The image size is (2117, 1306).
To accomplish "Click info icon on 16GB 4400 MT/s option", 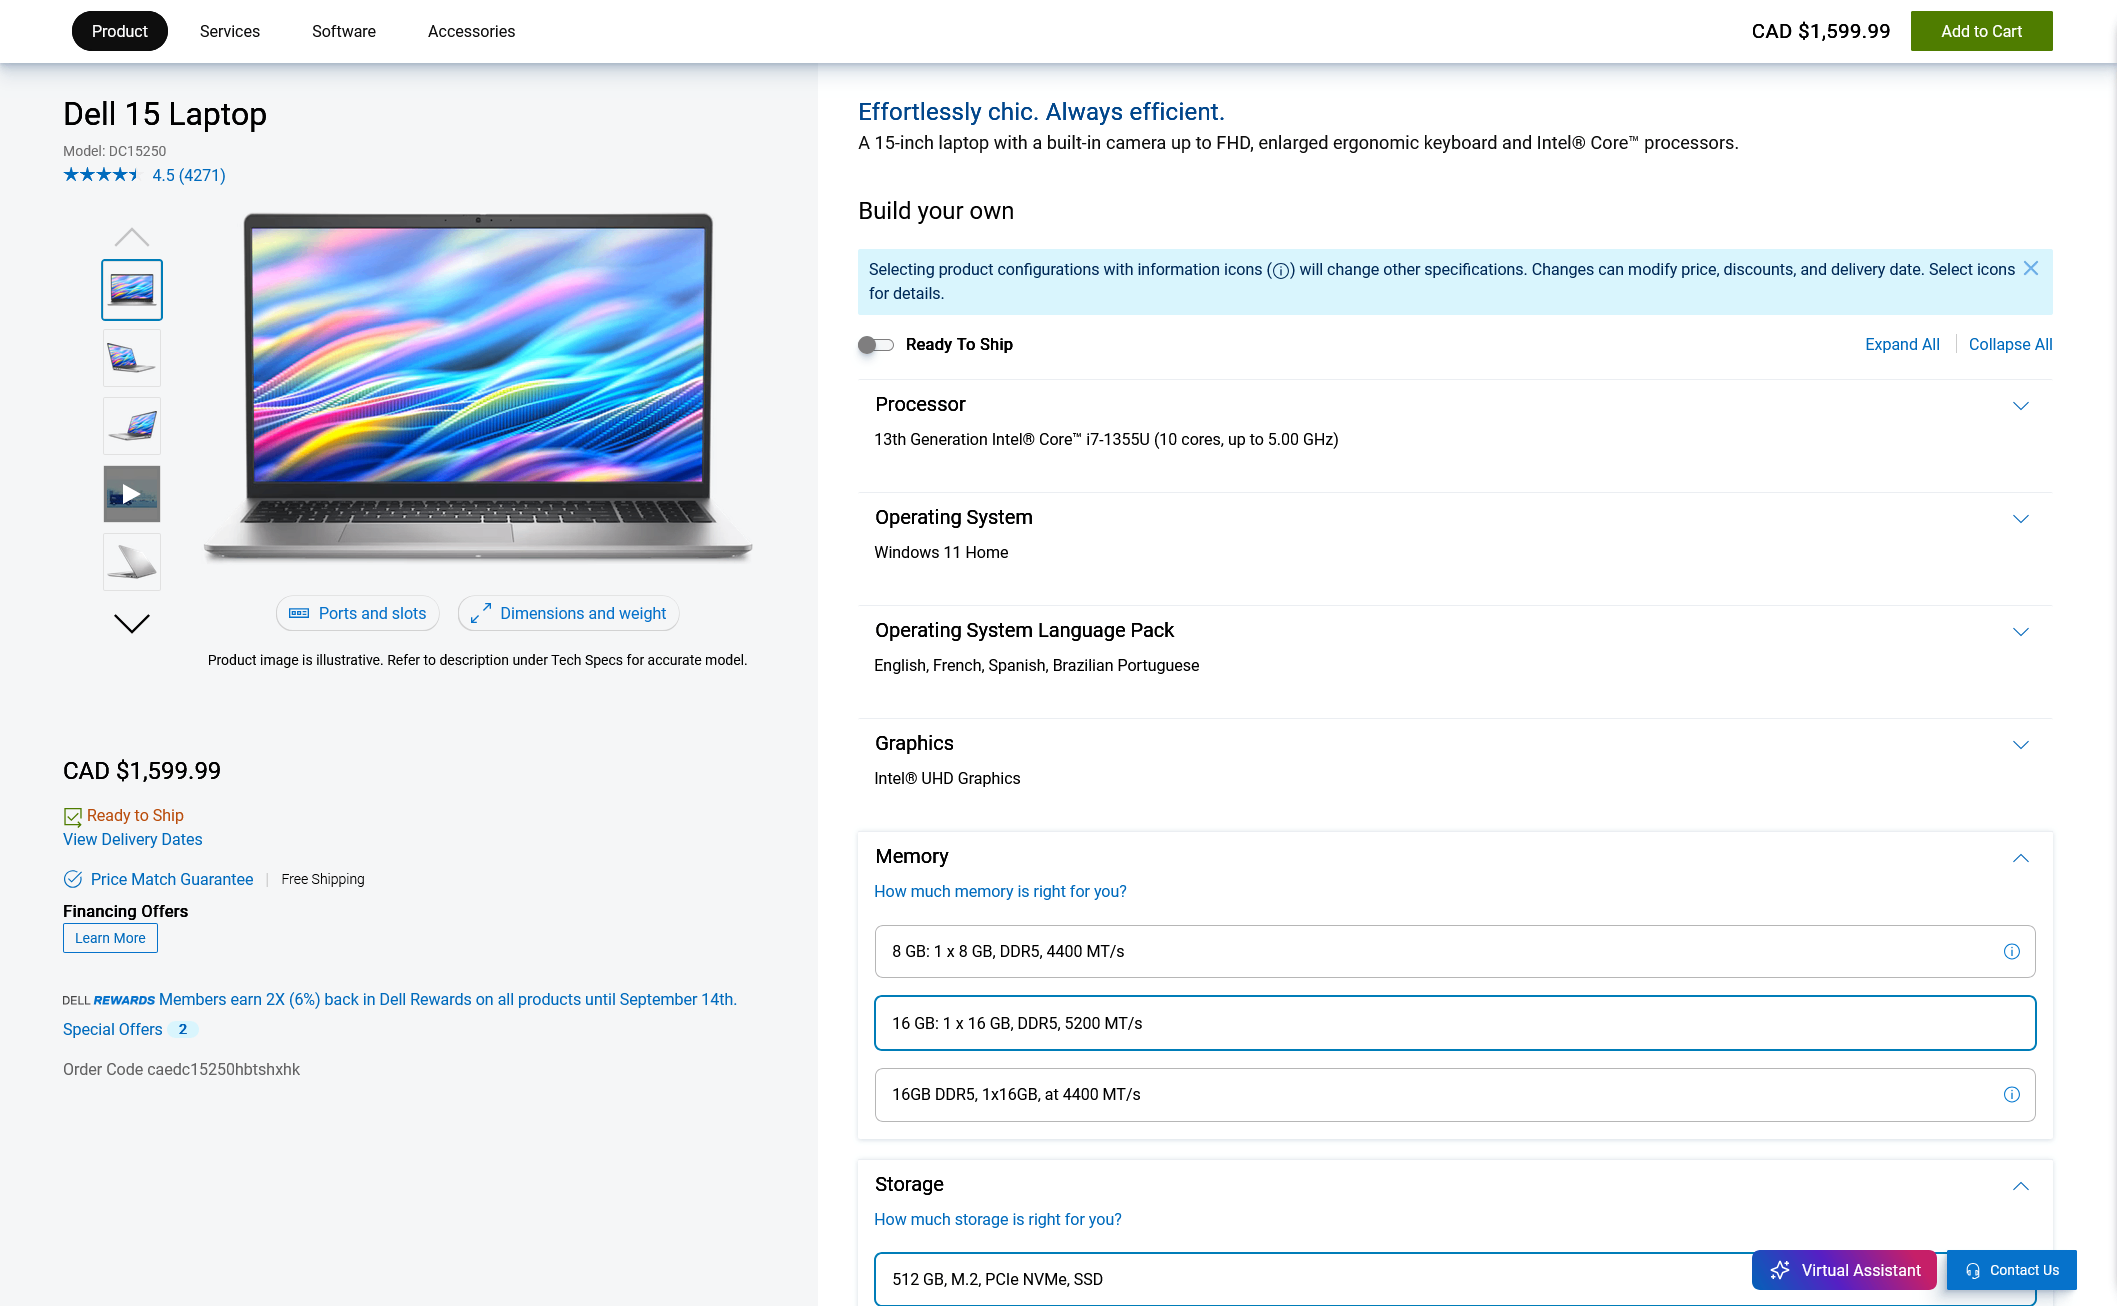I will 2011,1095.
